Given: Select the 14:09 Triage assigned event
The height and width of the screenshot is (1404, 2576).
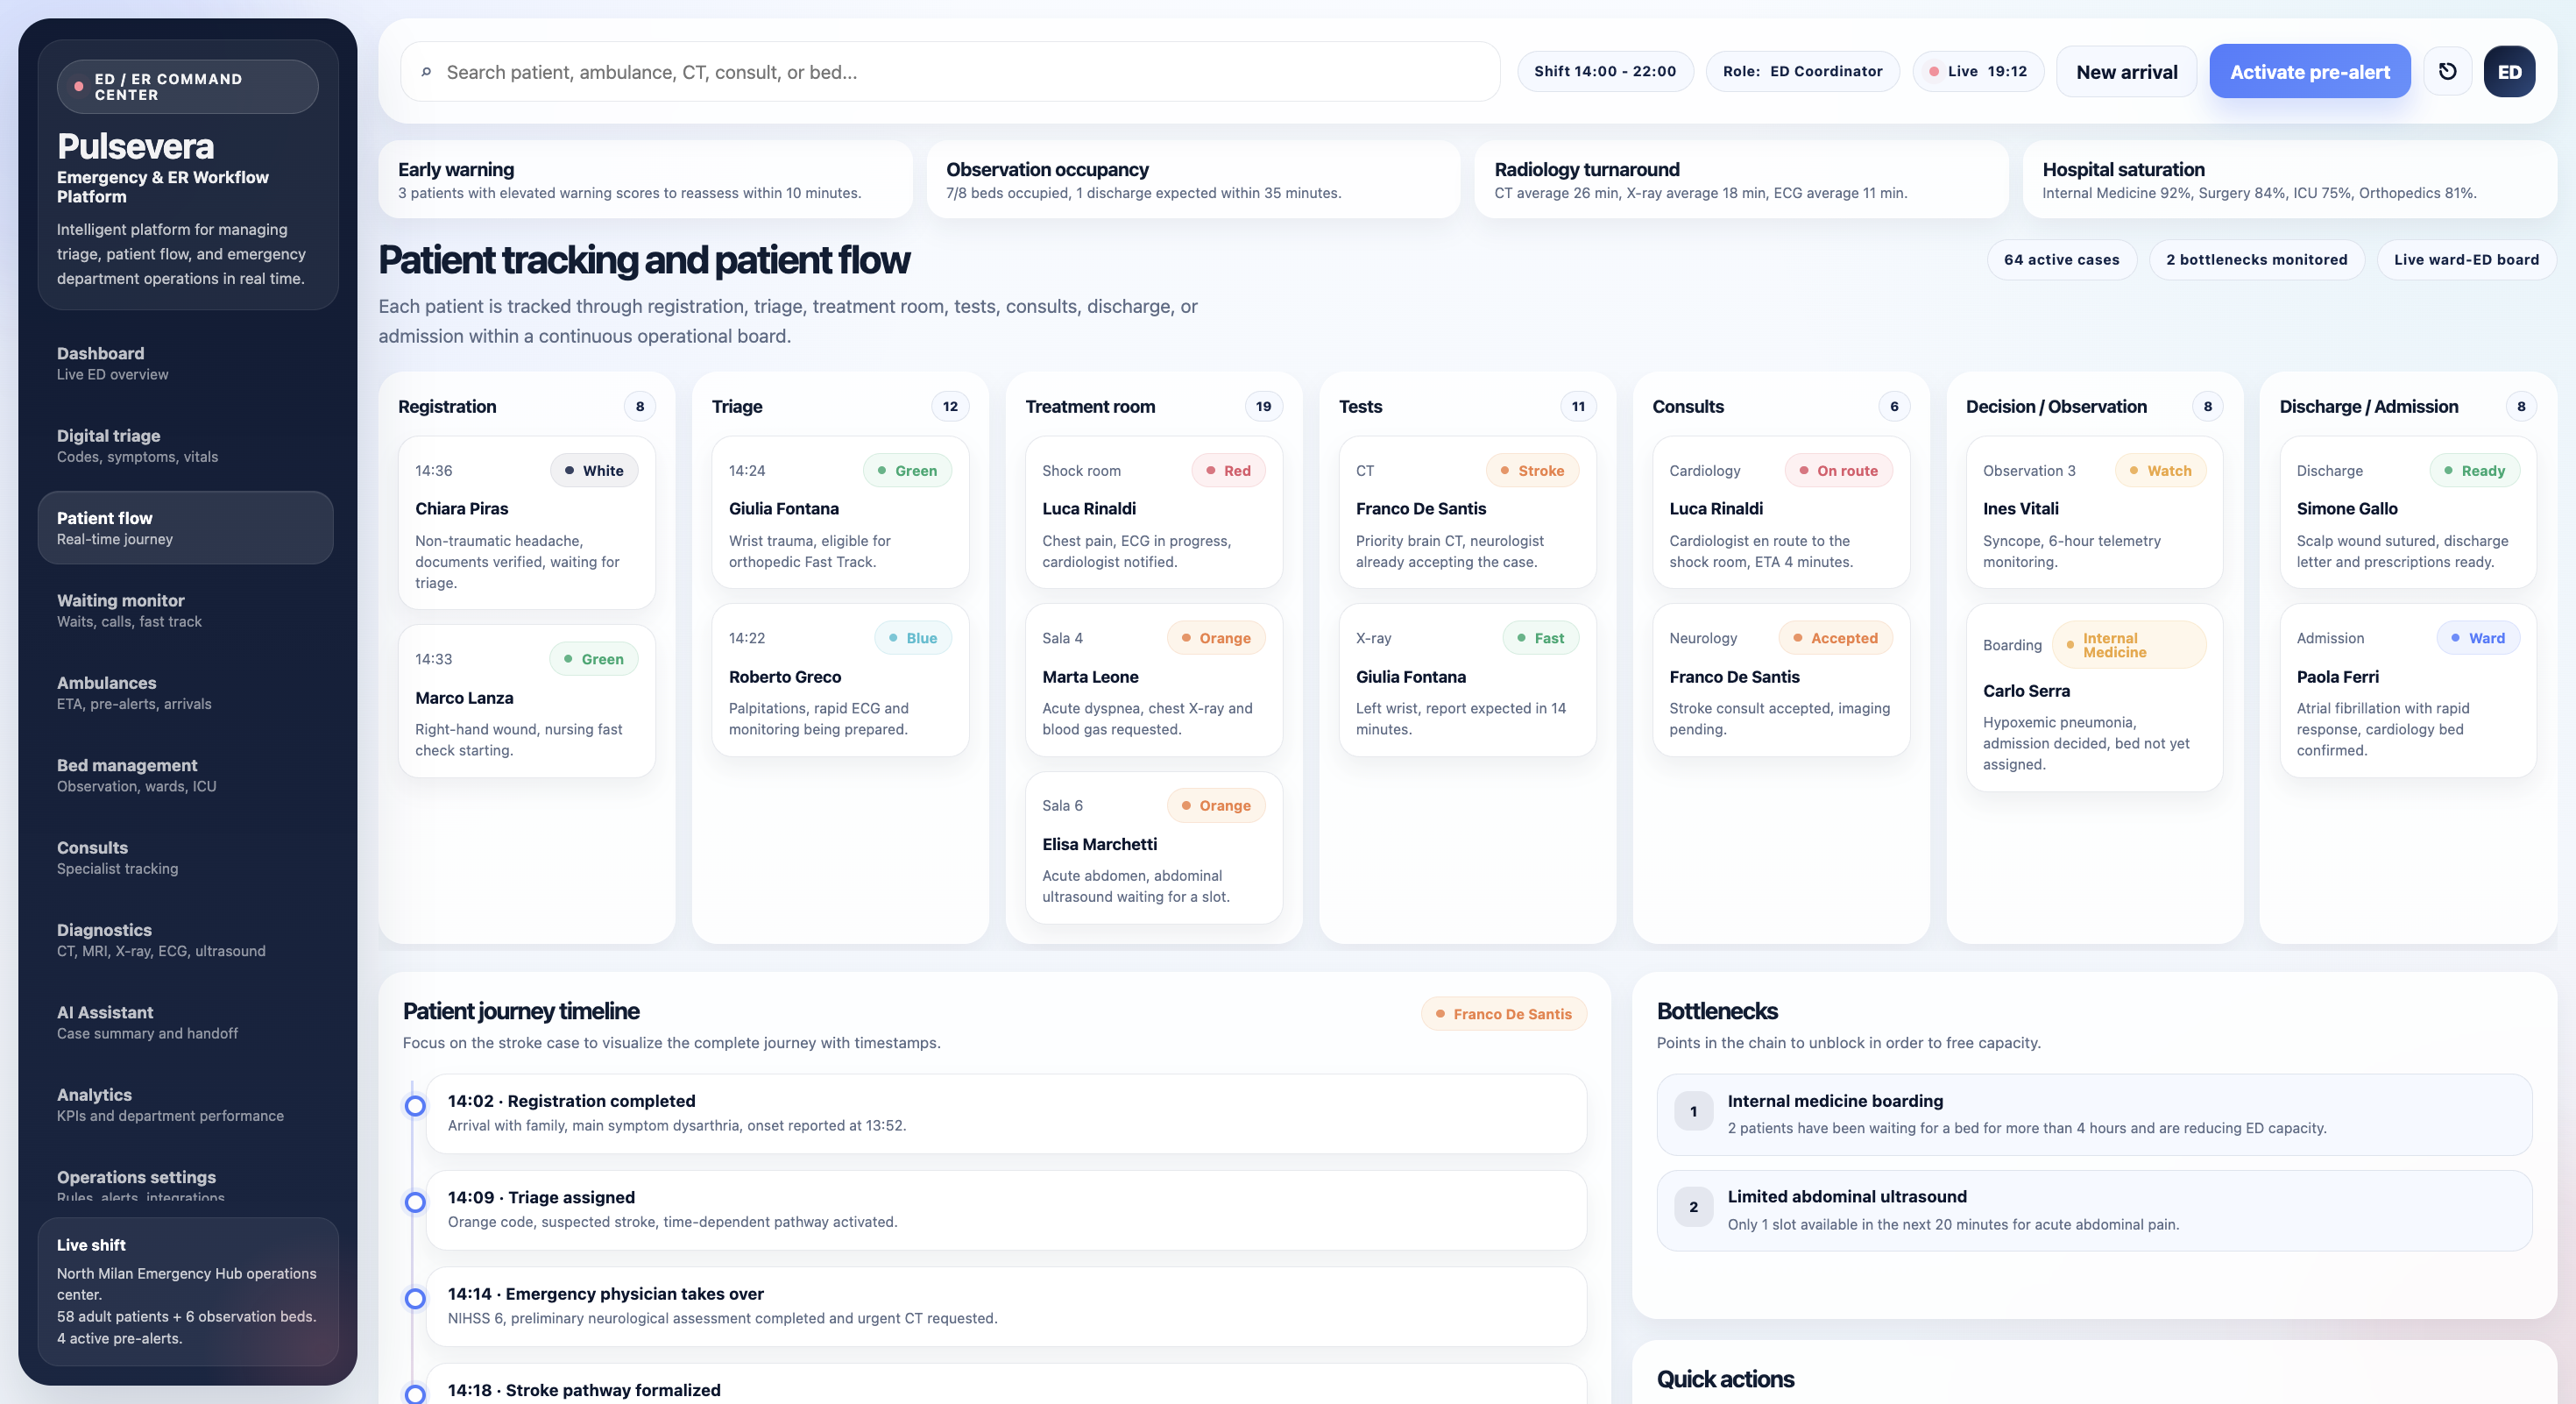Looking at the screenshot, I should point(1006,1210).
